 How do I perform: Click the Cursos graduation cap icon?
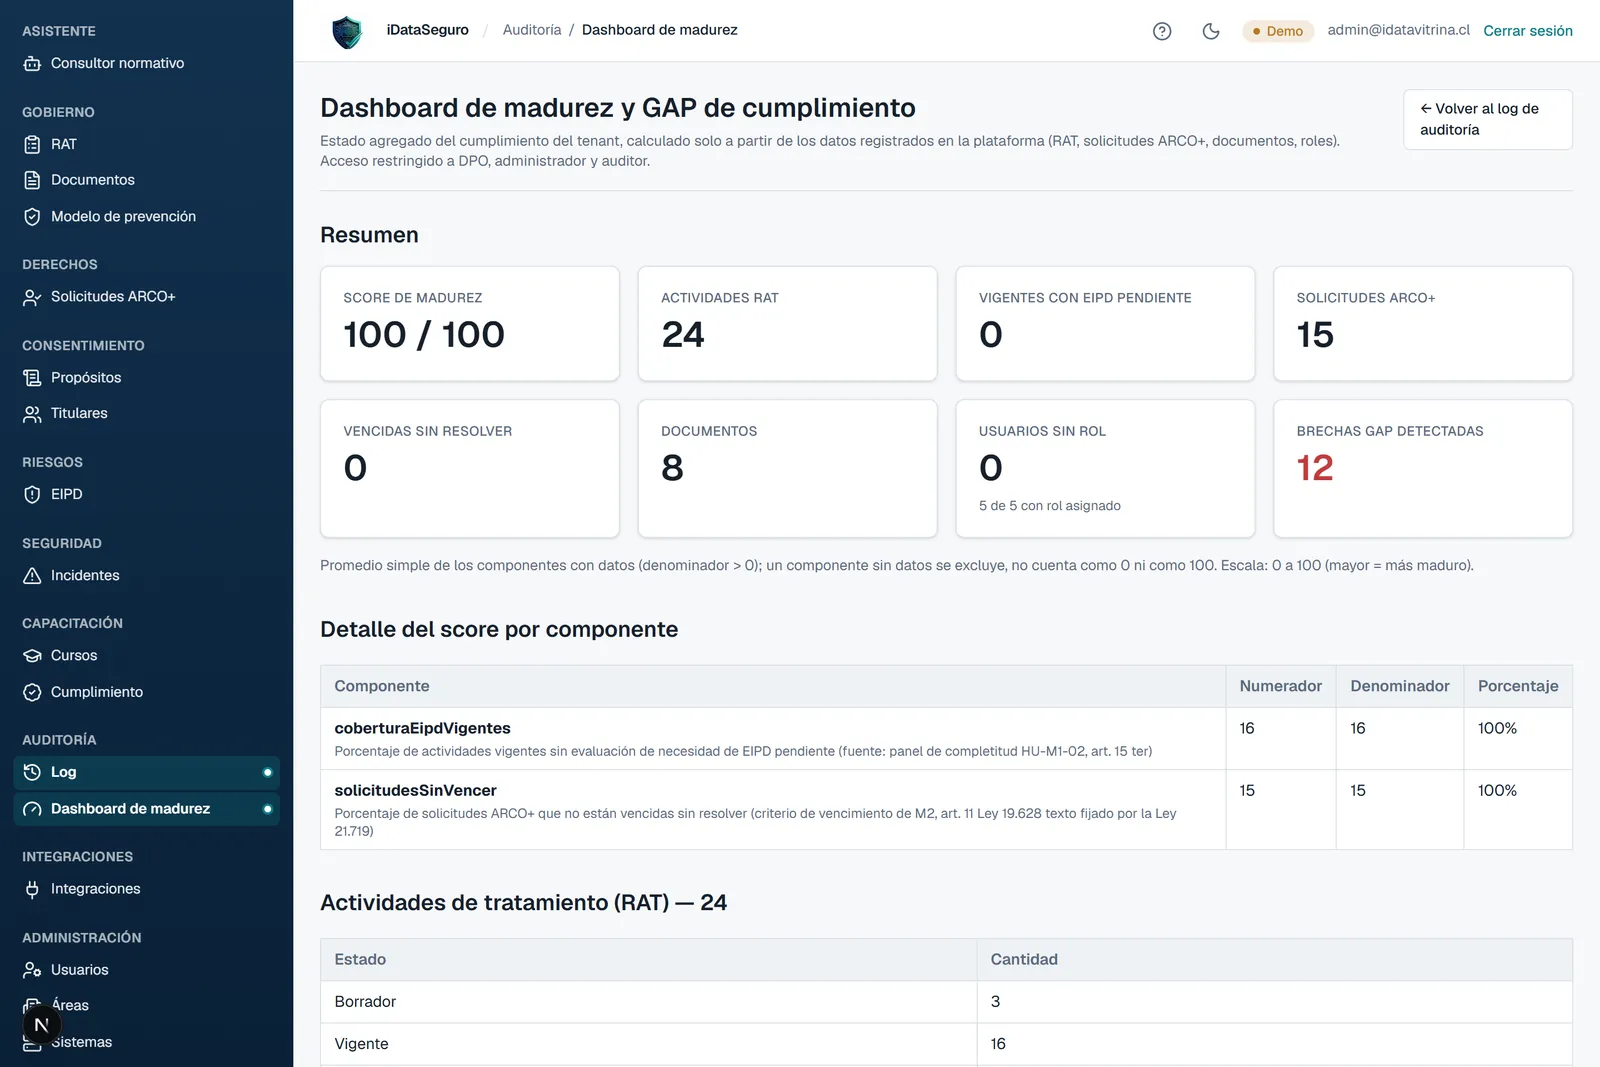pos(32,656)
